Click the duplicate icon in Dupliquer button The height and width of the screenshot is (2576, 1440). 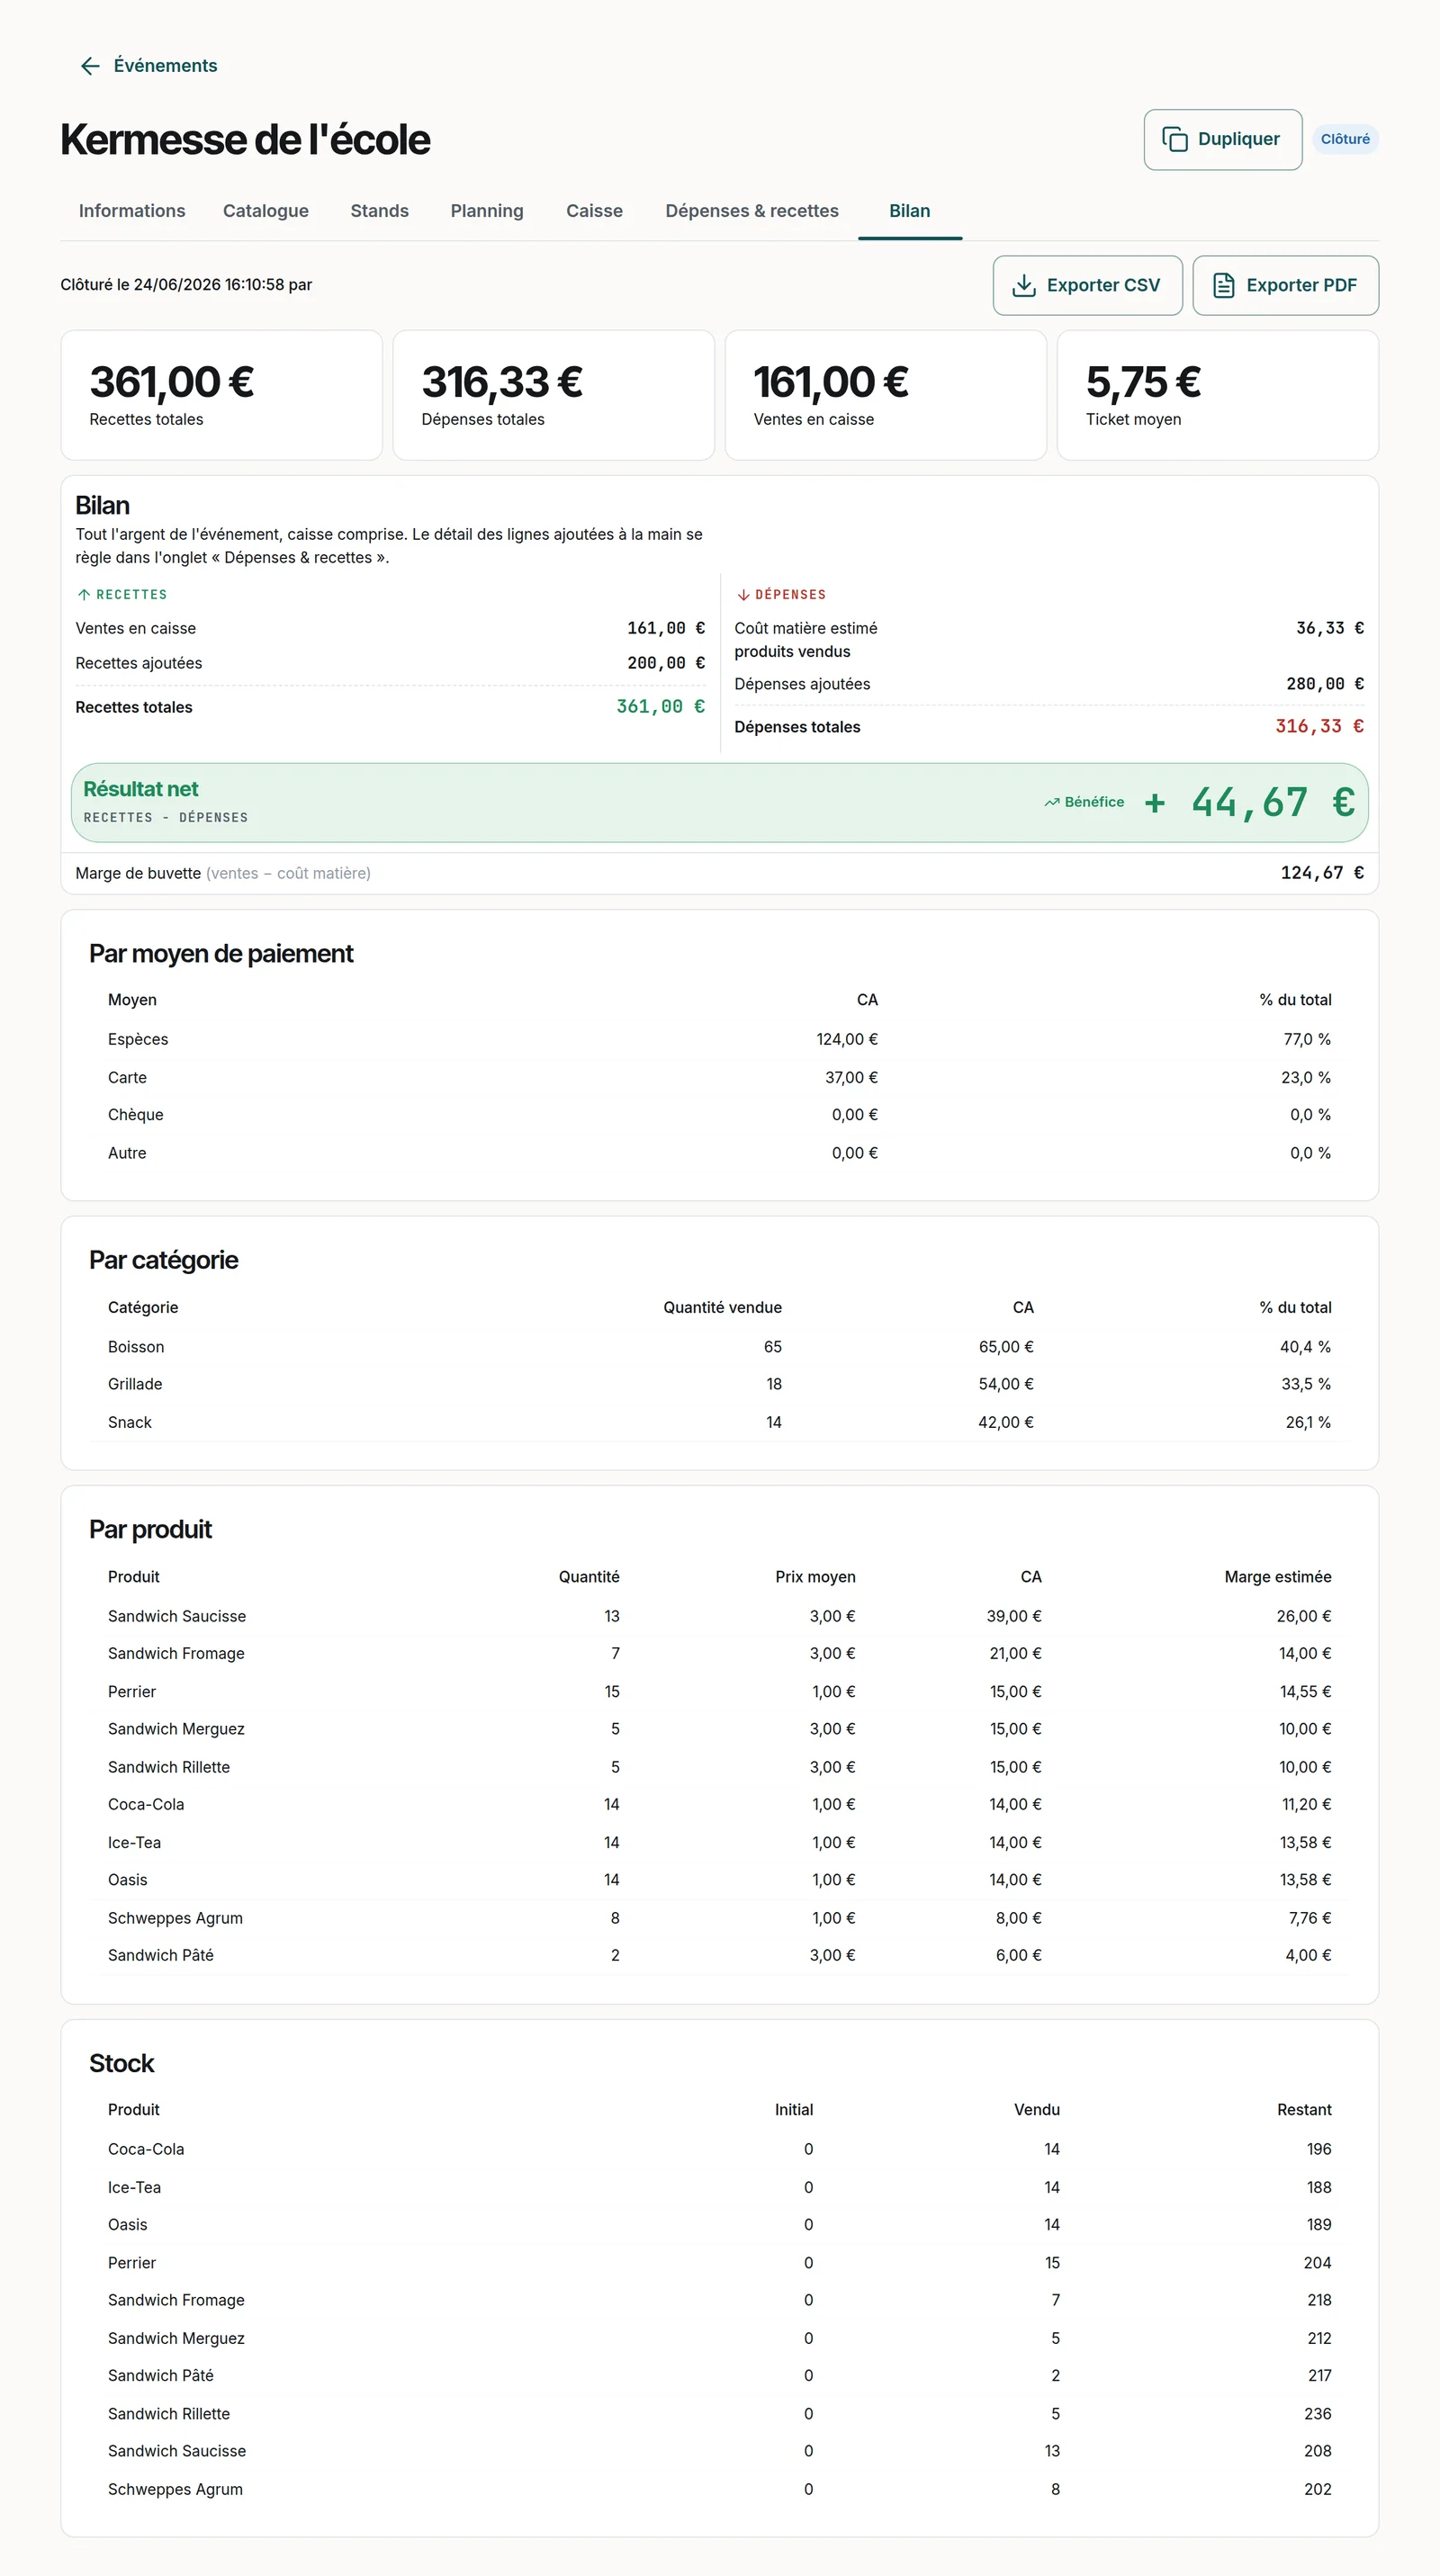1174,139
